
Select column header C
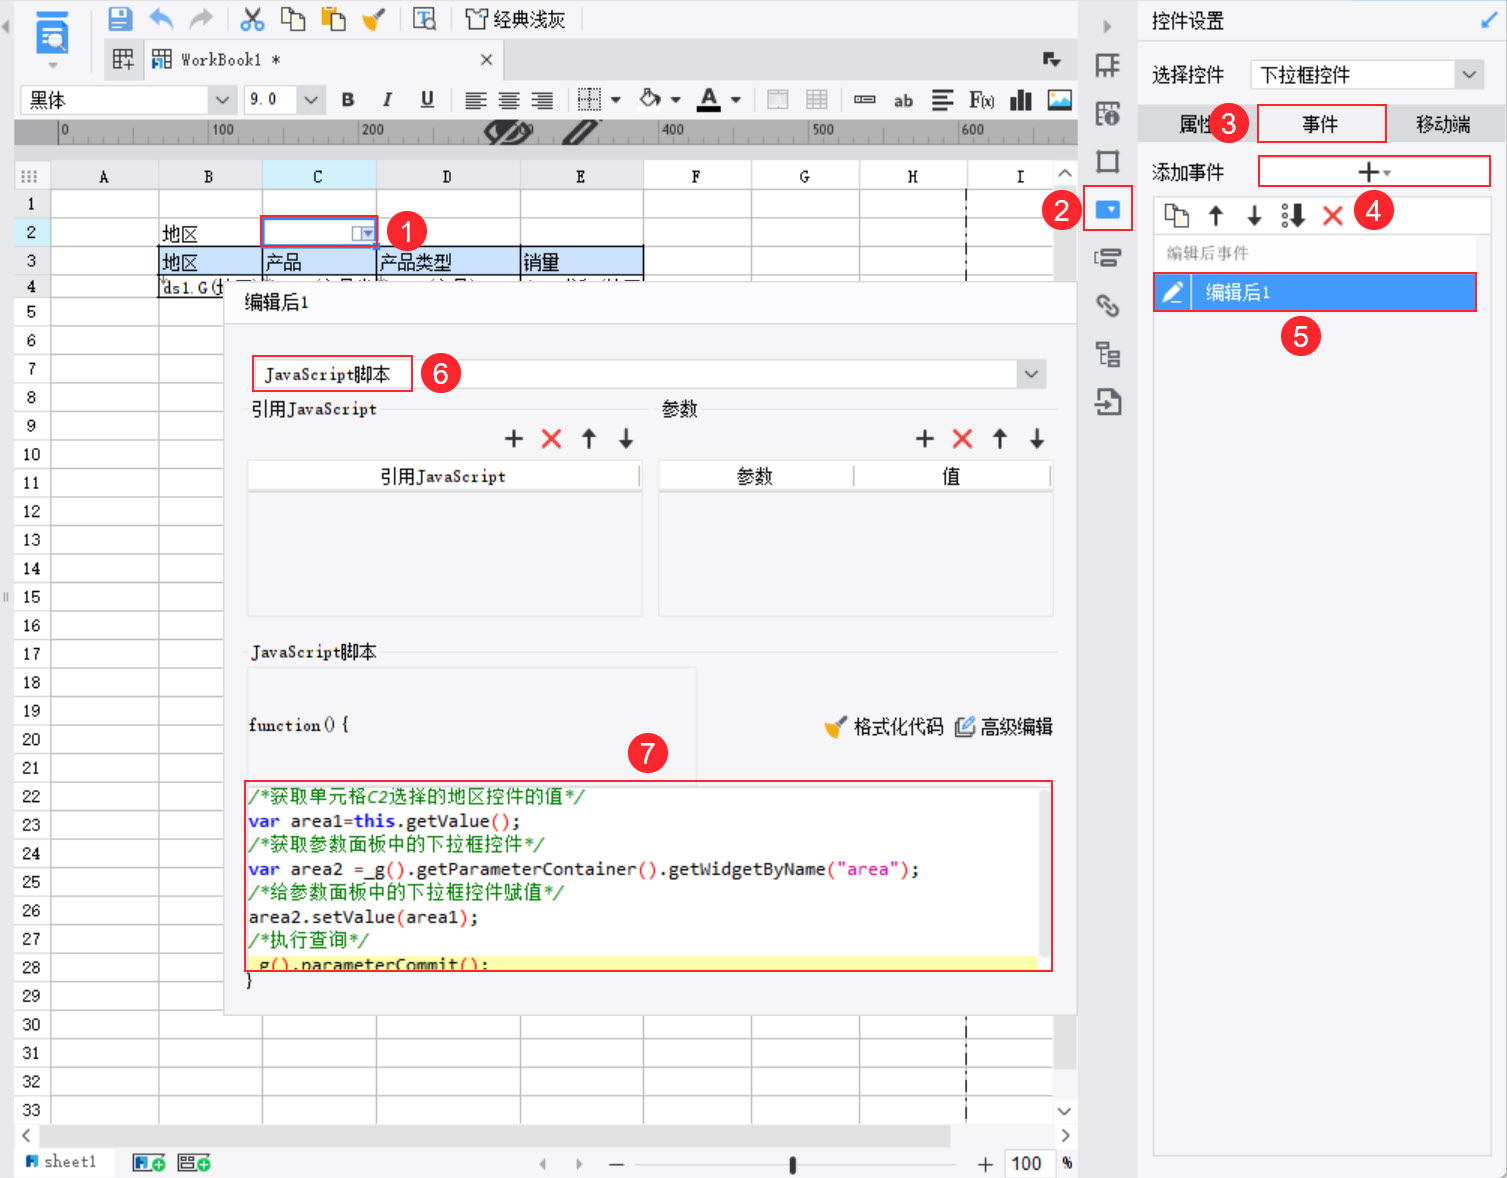(x=318, y=176)
